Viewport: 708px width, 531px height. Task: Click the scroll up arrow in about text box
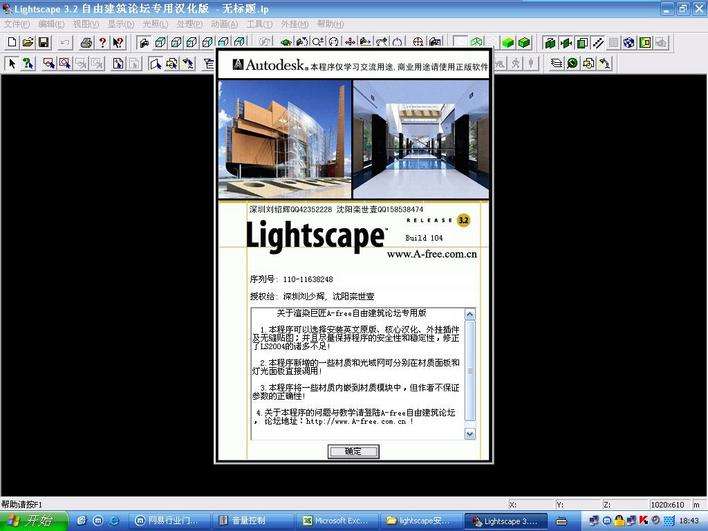coord(470,314)
